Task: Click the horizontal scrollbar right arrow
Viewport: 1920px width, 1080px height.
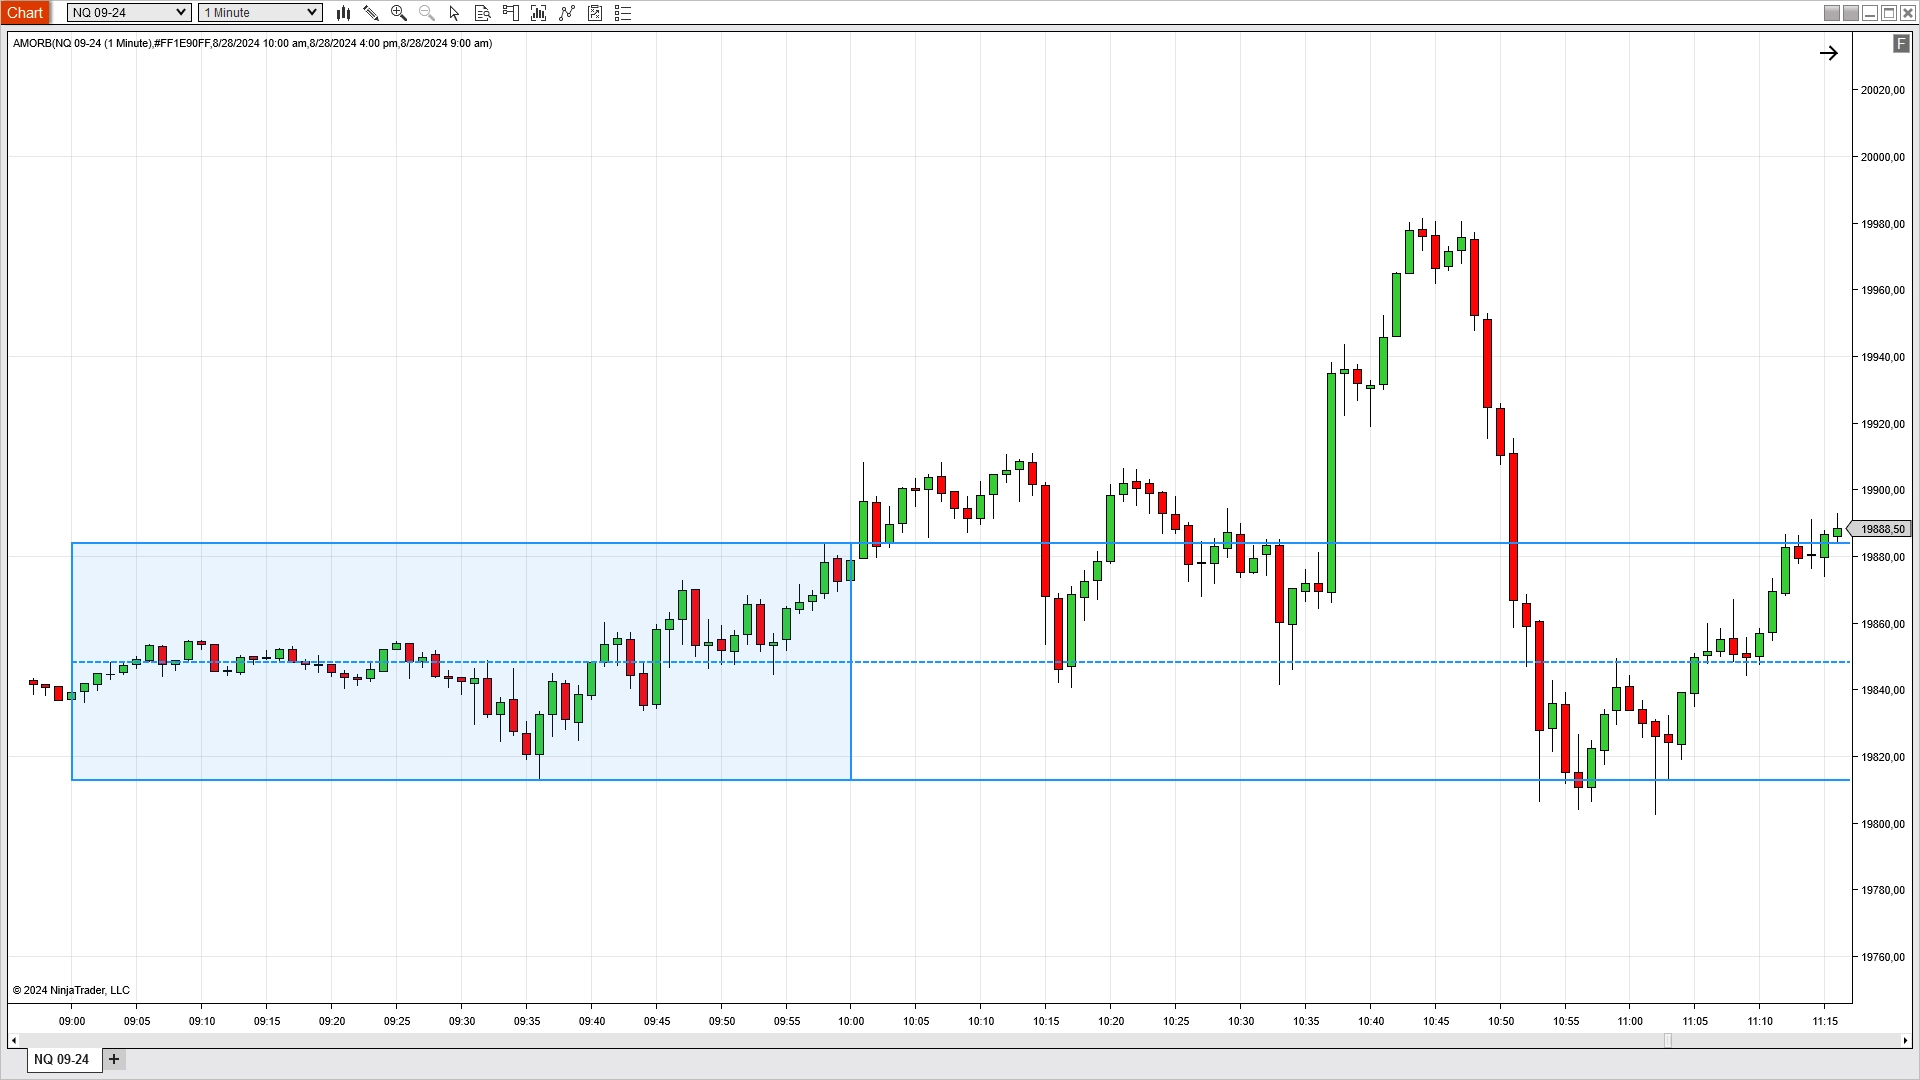Action: click(1904, 1041)
